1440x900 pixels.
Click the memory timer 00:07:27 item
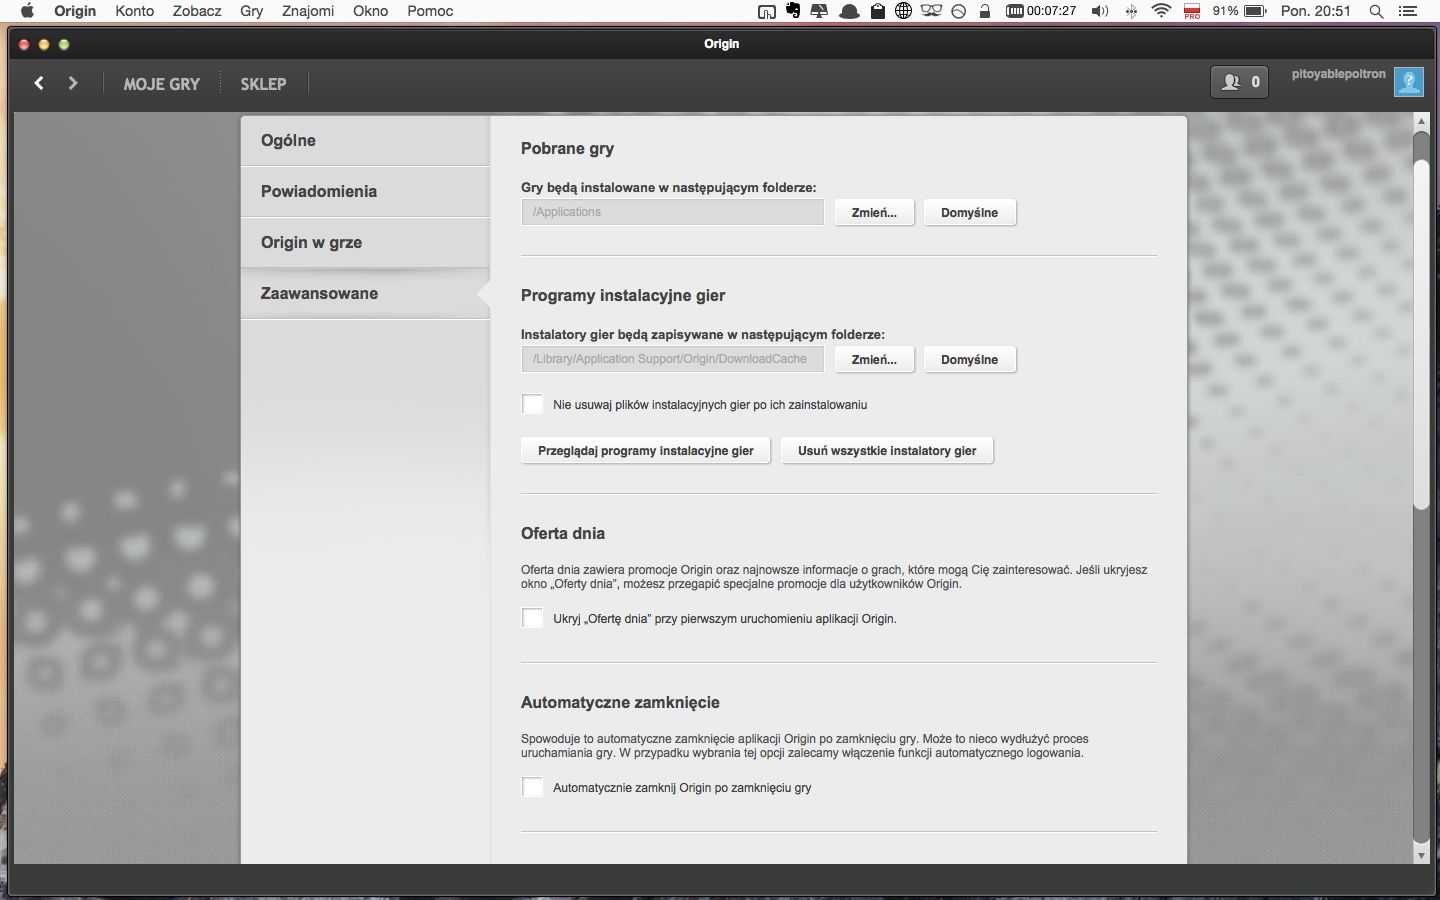1041,11
